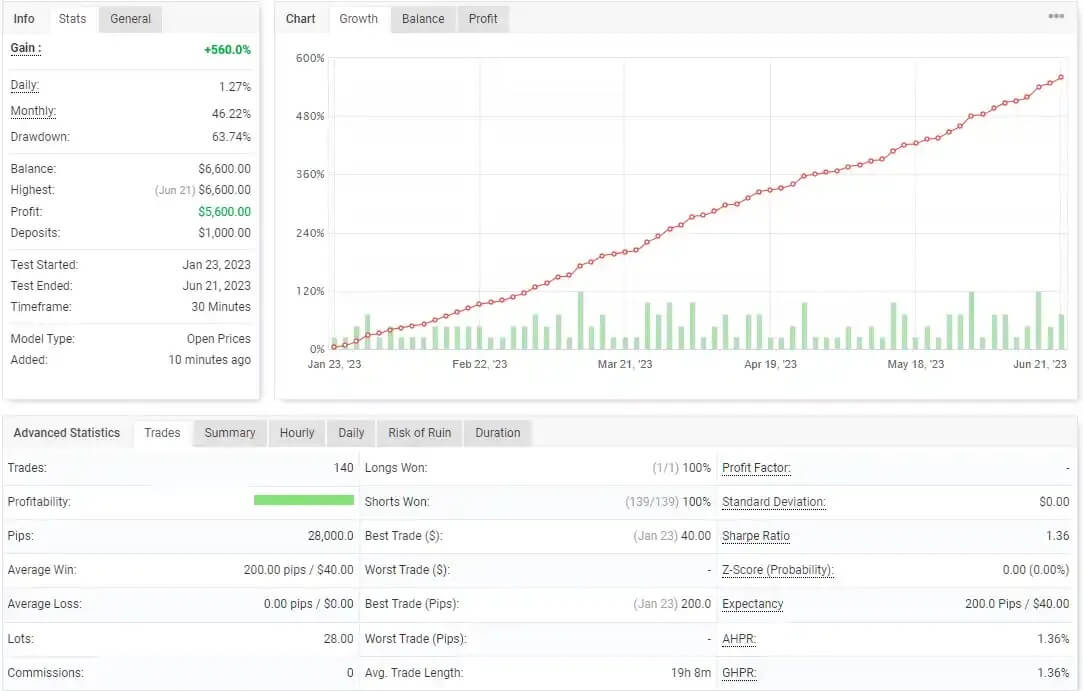Click the +560.0% gain value
This screenshot has height=691, width=1083.
pos(227,50)
